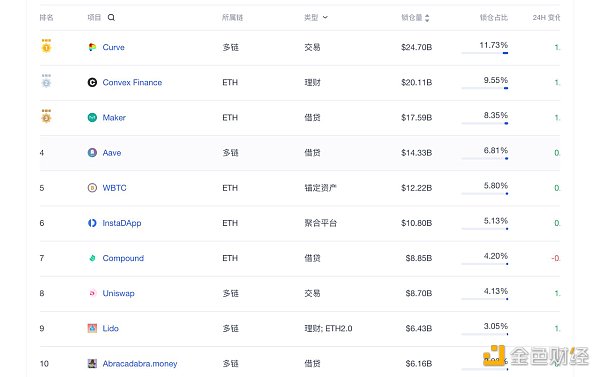Click the Compound logo icon
Viewport: 600px width, 377px height.
tap(92, 258)
